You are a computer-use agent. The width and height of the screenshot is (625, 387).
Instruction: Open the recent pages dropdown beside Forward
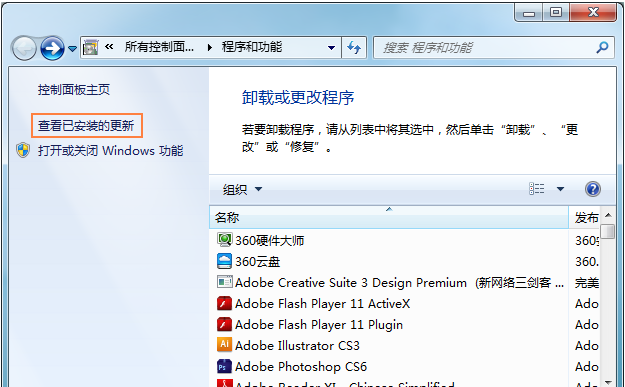point(72,49)
